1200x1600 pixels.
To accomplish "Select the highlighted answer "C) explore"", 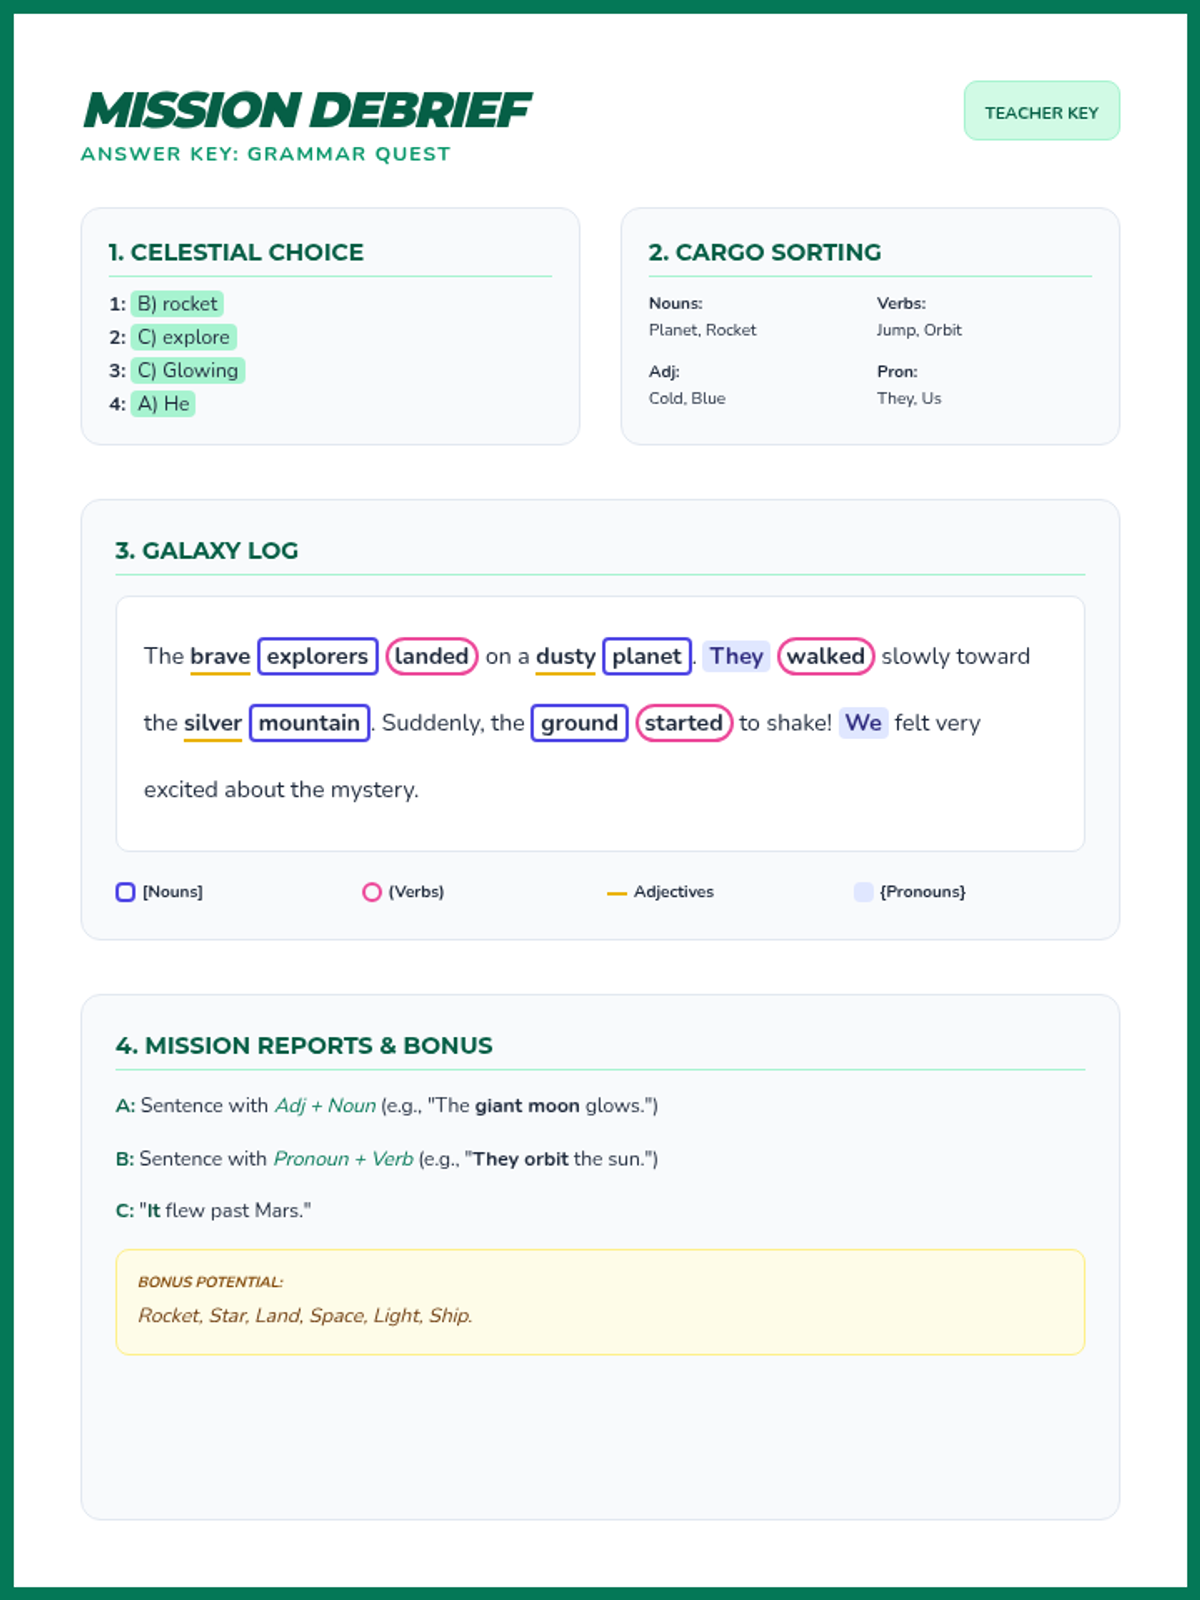I will point(183,337).
